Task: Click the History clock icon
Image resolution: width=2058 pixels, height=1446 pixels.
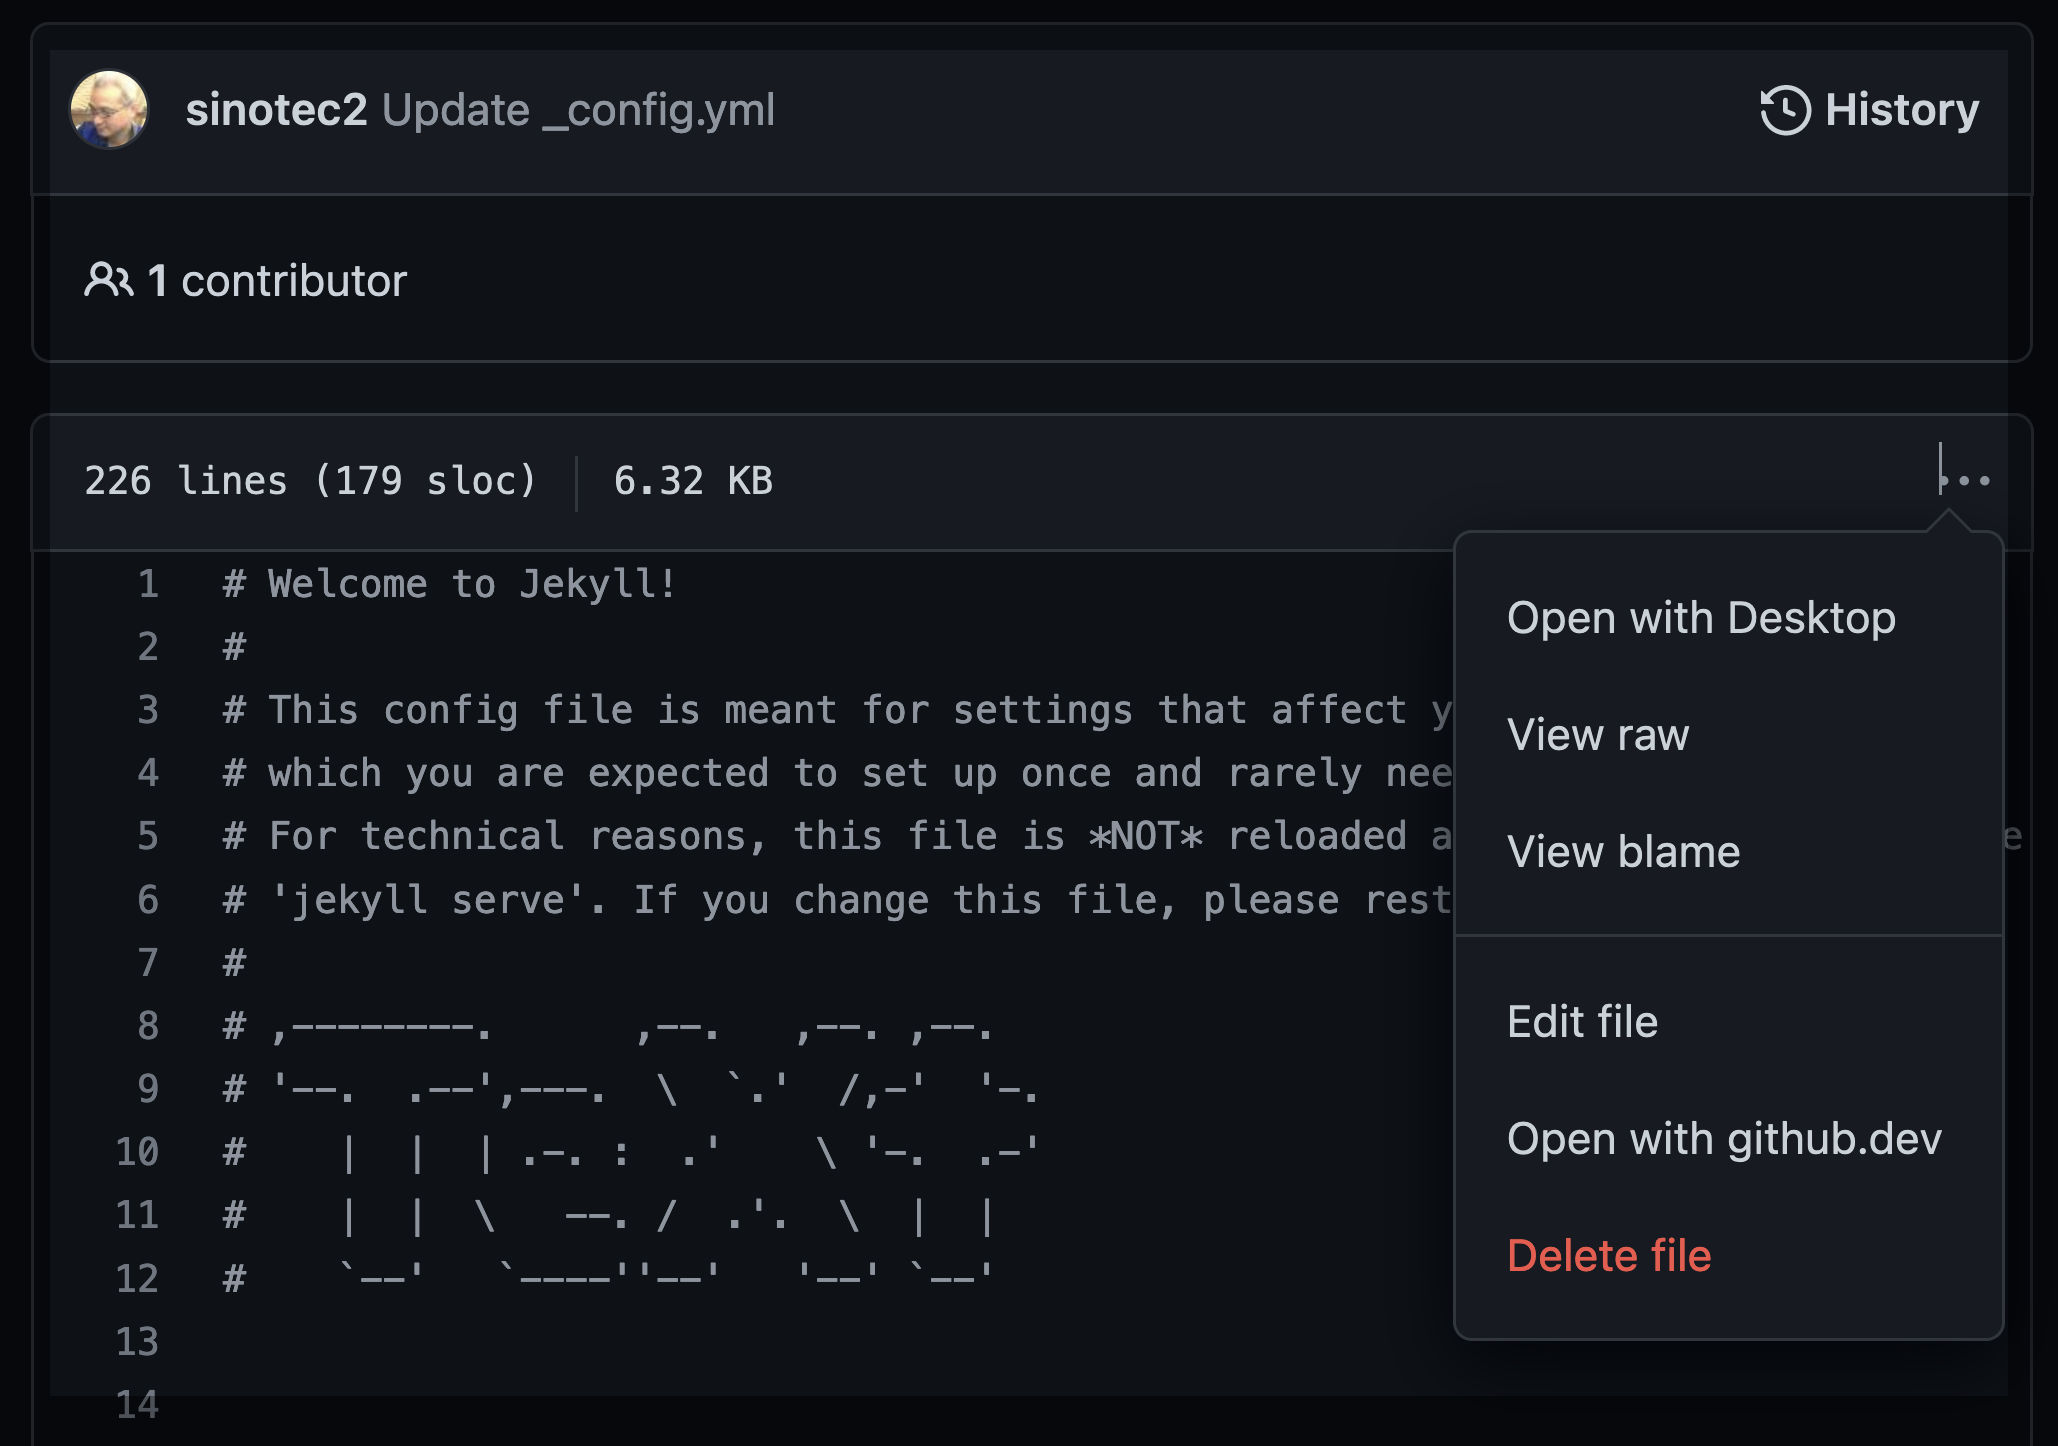Action: [x=1785, y=110]
